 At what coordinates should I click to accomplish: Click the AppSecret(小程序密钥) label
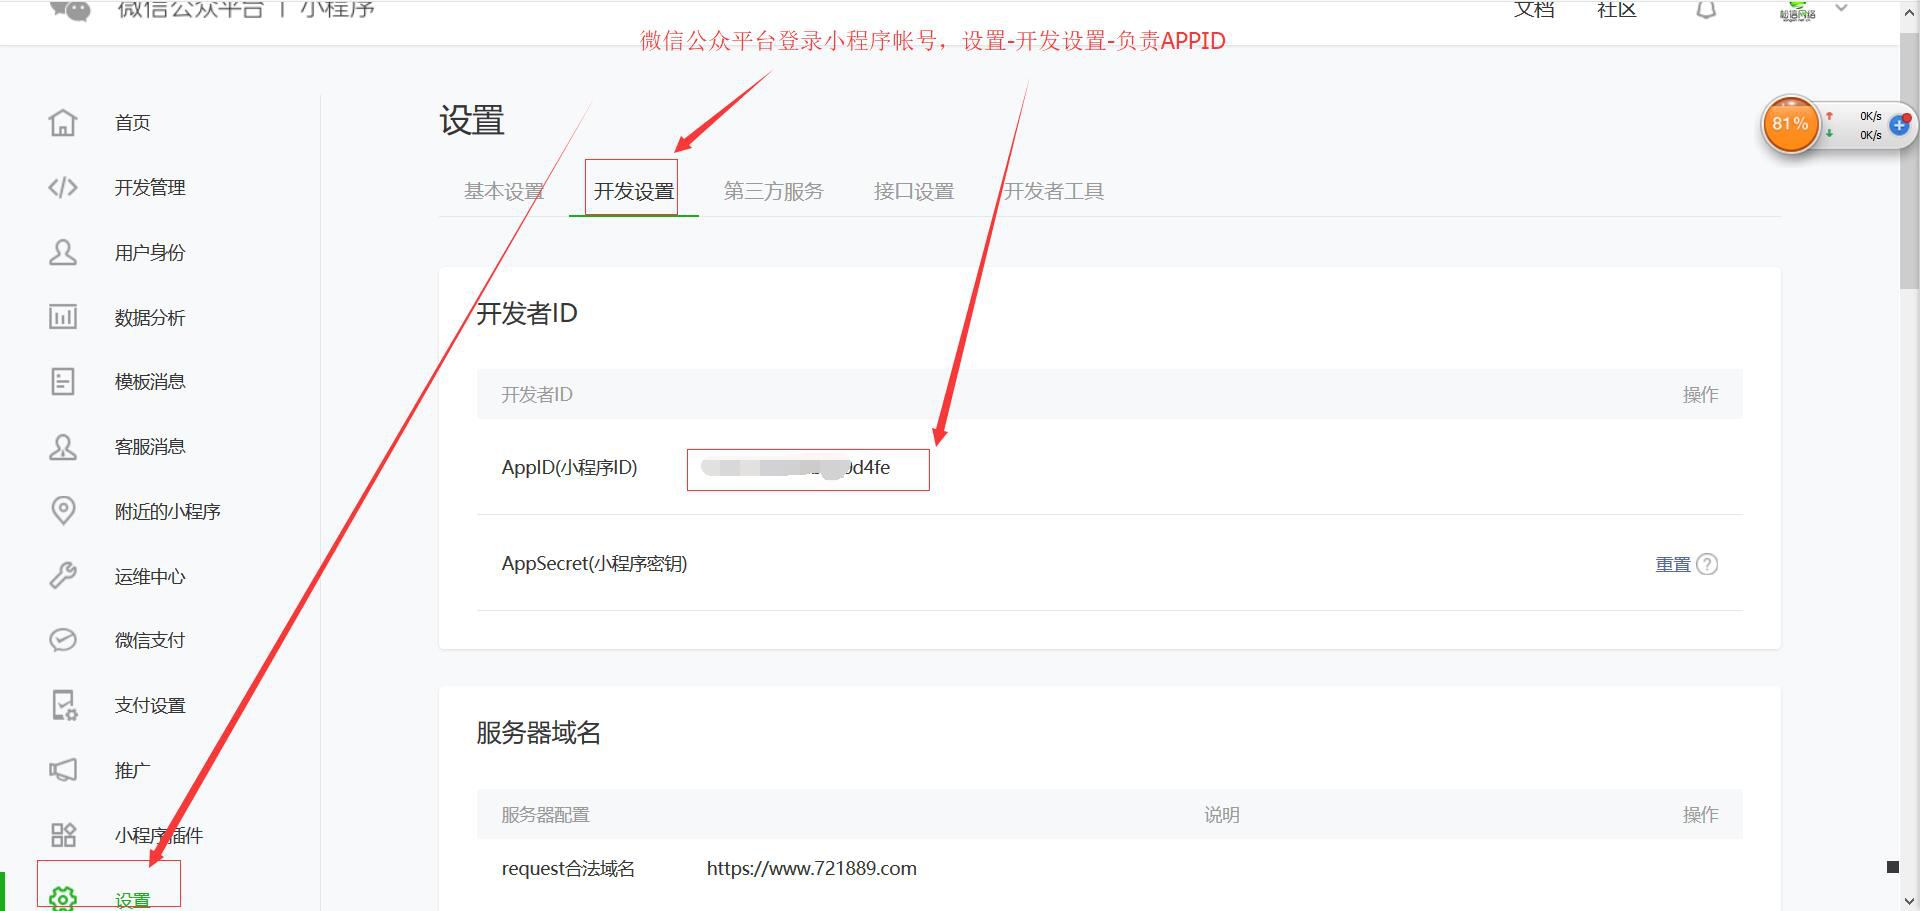click(x=594, y=564)
